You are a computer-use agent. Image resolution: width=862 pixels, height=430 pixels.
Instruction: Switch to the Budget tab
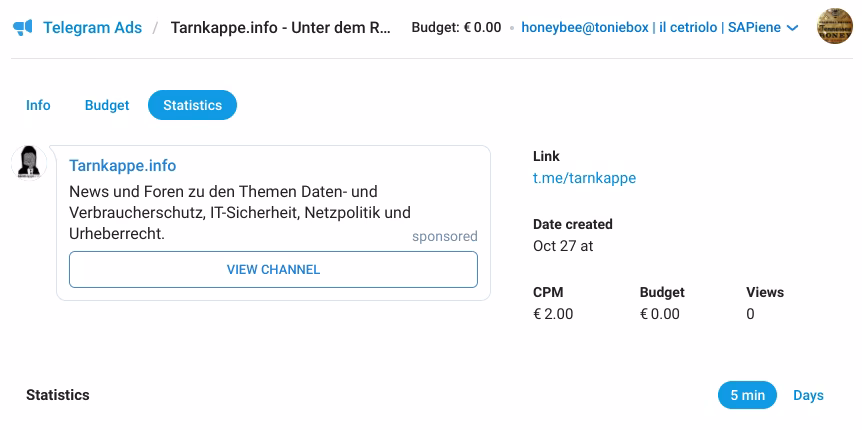tap(107, 105)
